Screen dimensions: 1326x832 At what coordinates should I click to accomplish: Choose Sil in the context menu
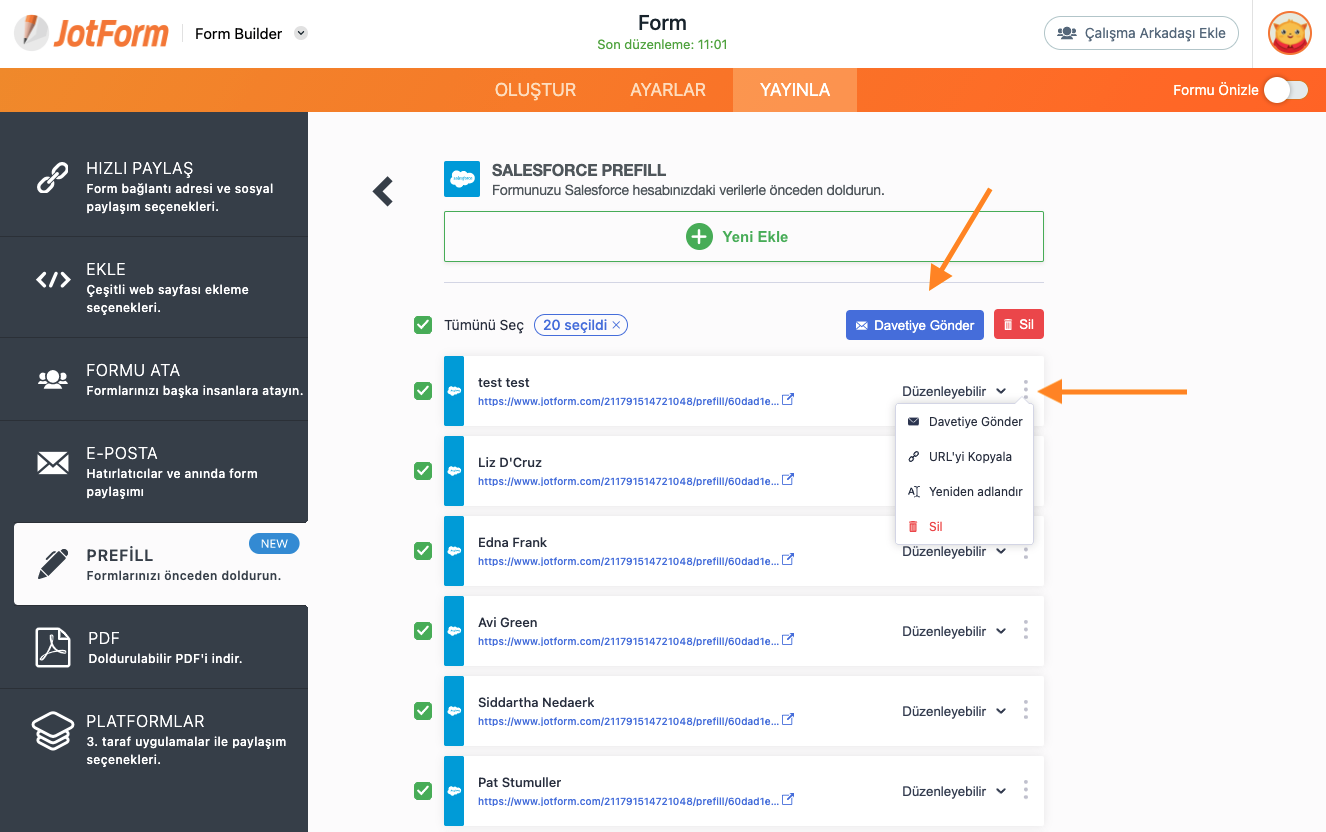[964, 527]
